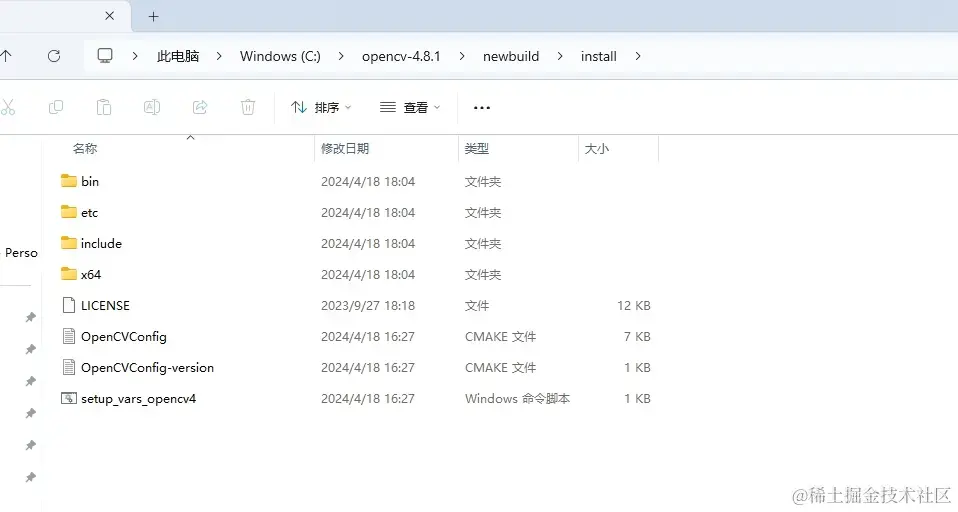Select the bin folder name
Screen dimensions: 958x512
(90, 181)
